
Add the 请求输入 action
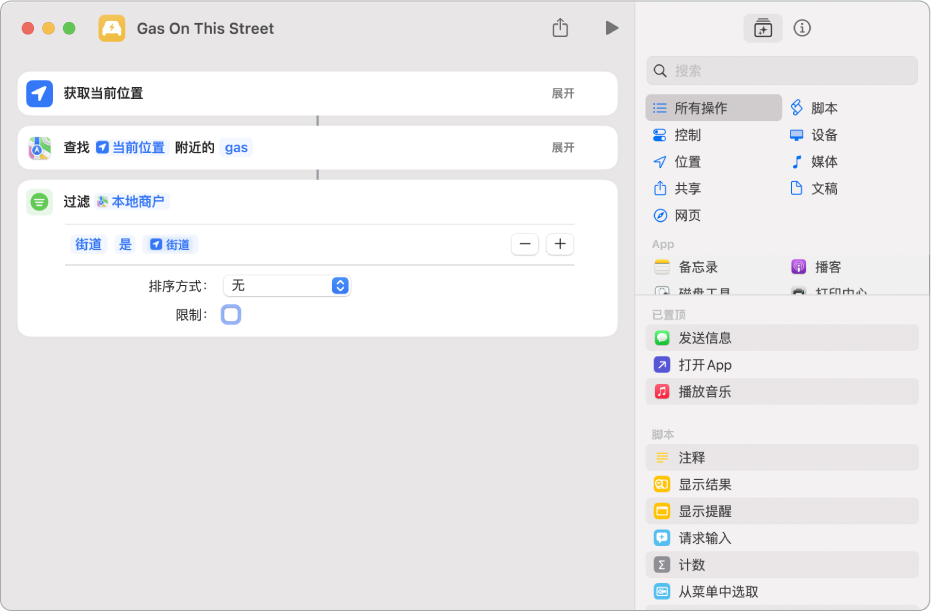coord(782,538)
